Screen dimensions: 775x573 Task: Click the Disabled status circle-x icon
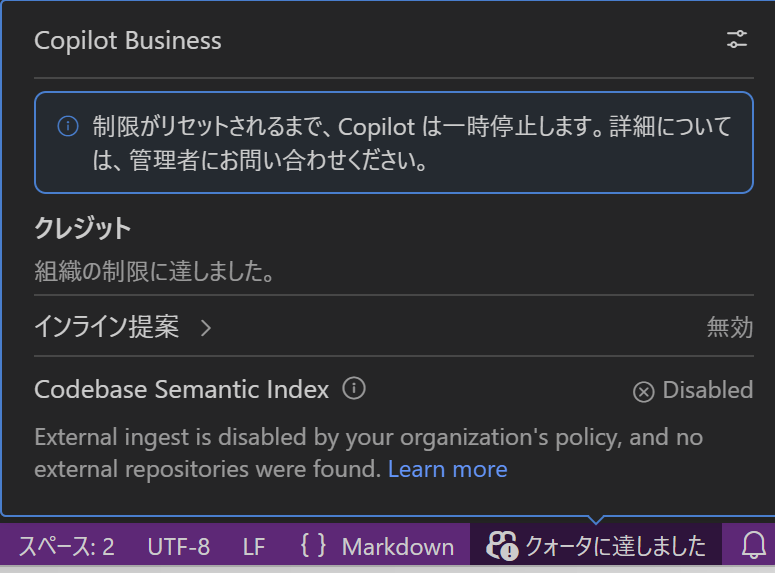pos(643,392)
